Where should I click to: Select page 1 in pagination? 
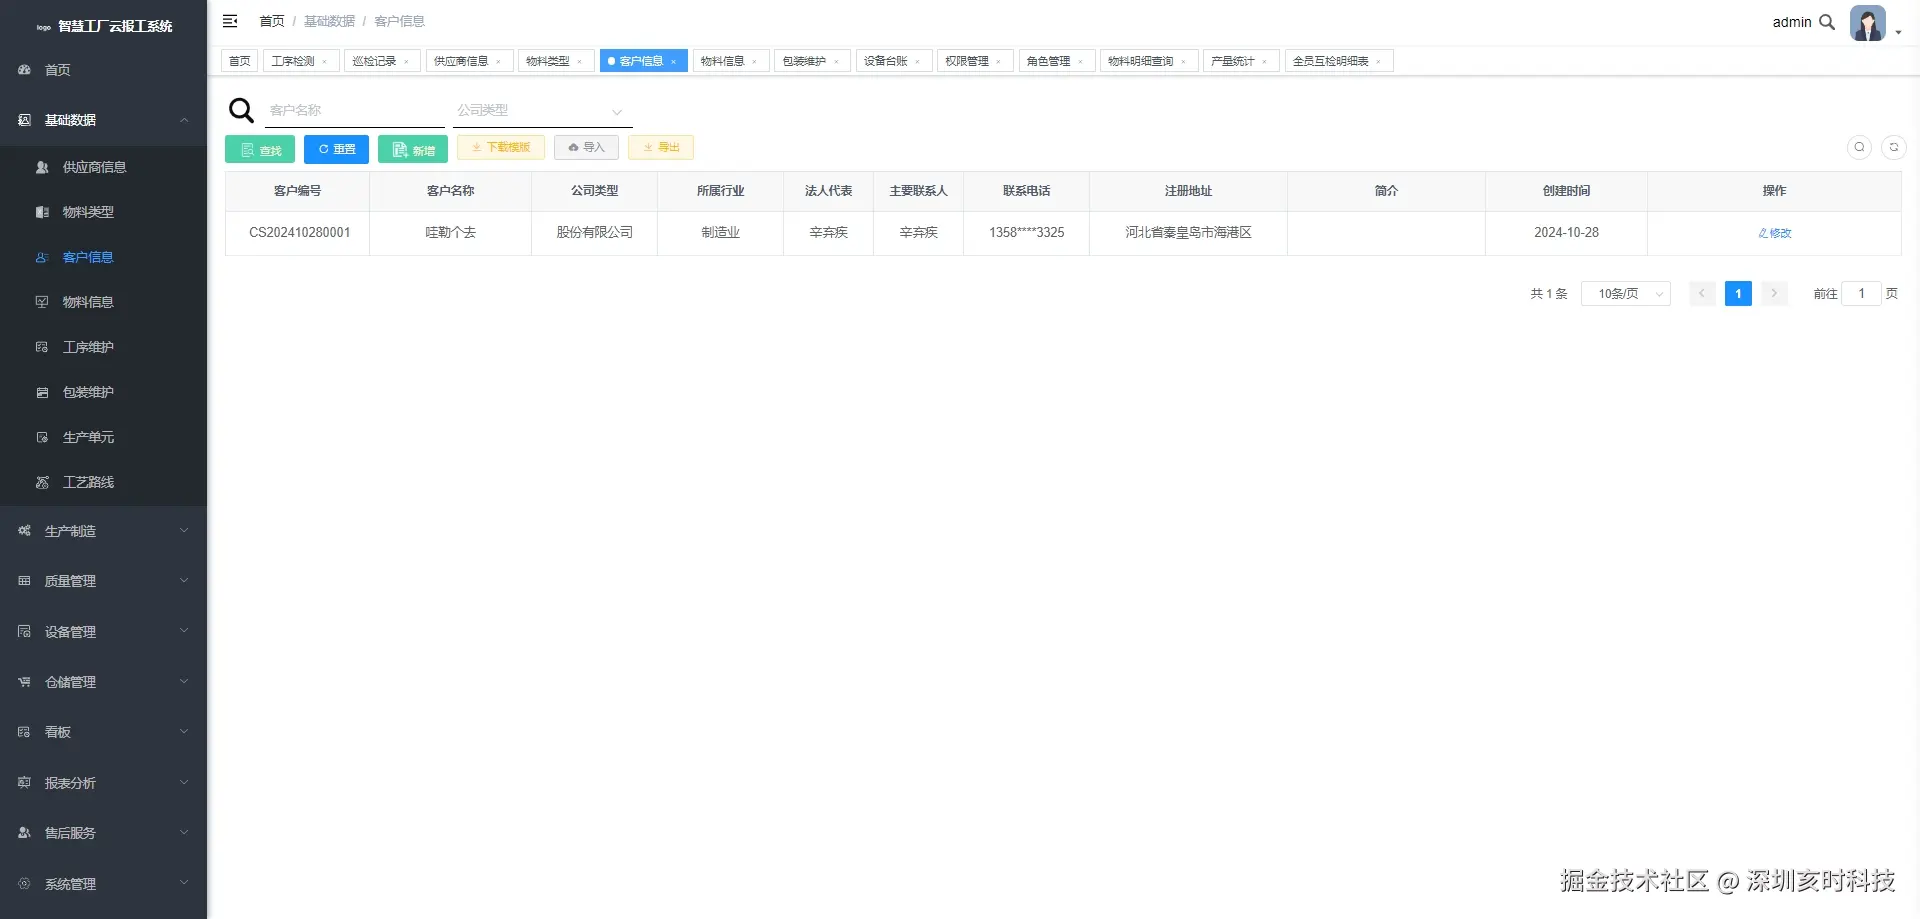pyautogui.click(x=1738, y=294)
